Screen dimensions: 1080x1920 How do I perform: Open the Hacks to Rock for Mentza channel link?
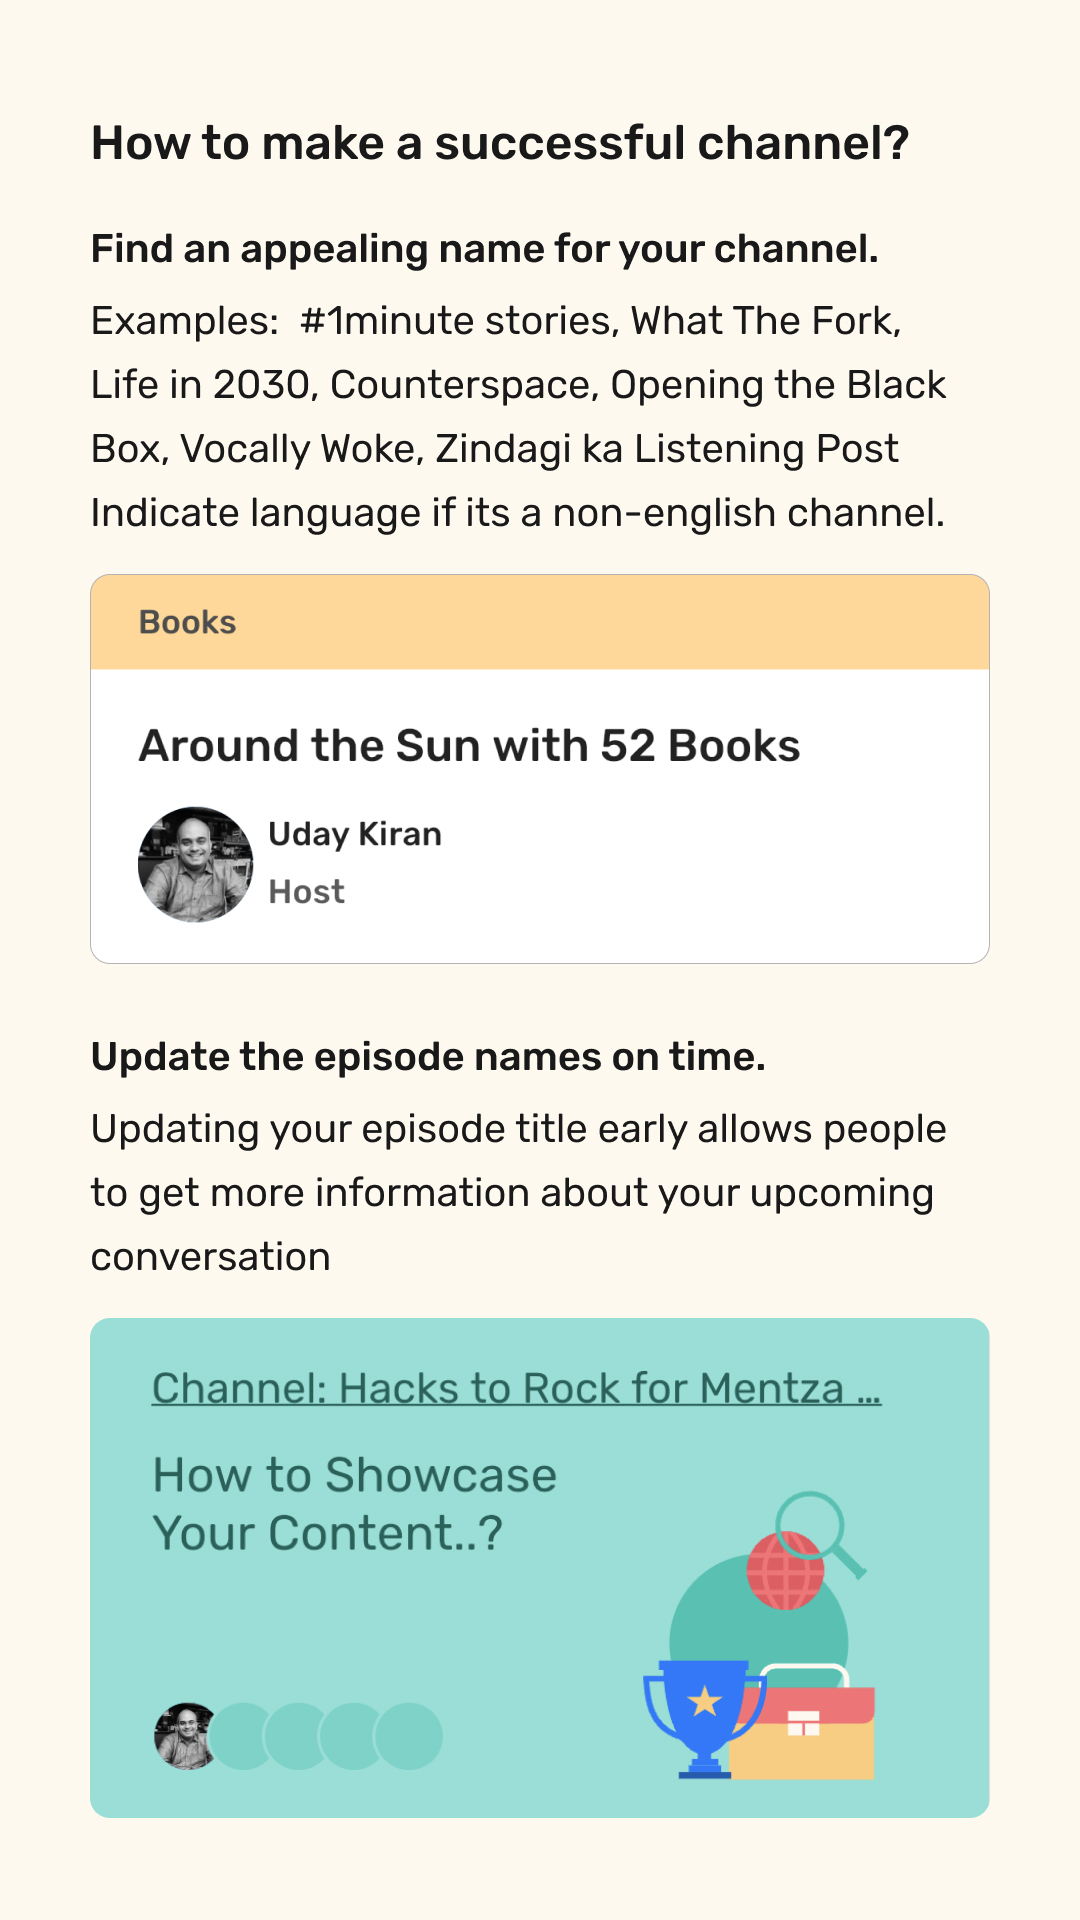(516, 1388)
